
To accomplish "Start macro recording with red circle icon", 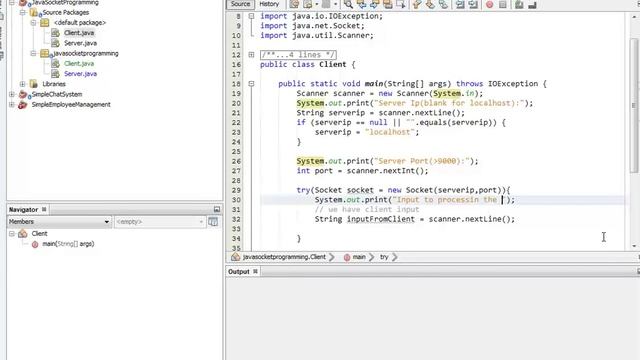I will tap(489, 4).
